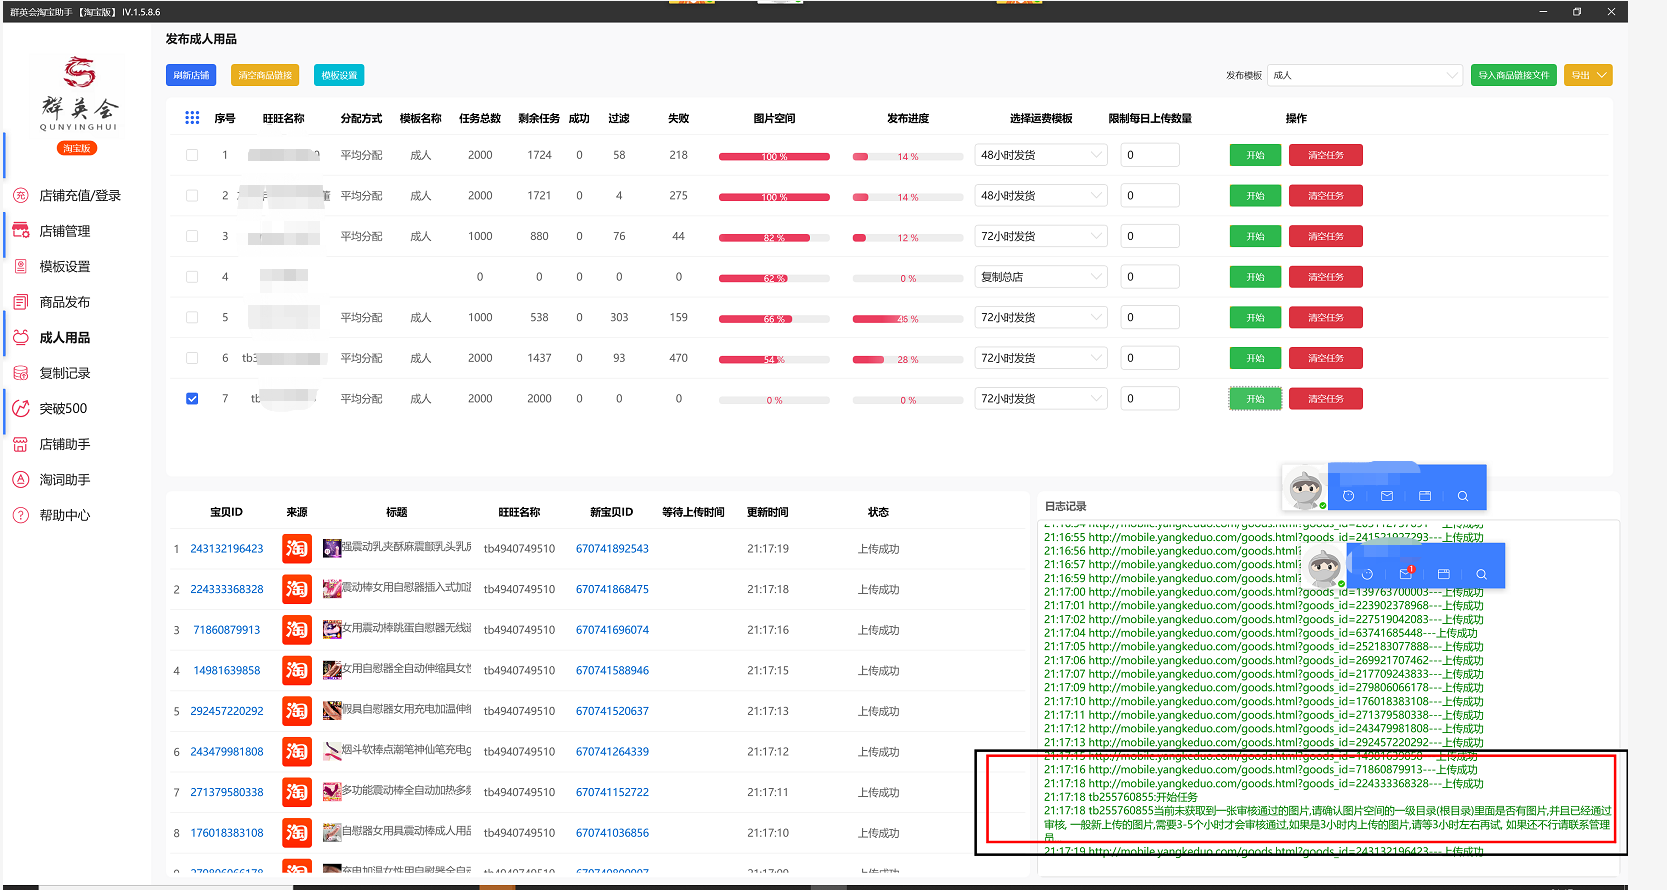Click the 突破500 sidebar icon
1667x890 pixels.
(x=21, y=408)
